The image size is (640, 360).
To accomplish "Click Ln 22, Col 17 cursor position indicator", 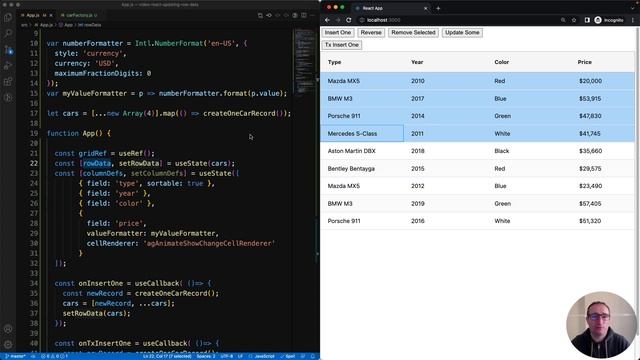I will 167,356.
